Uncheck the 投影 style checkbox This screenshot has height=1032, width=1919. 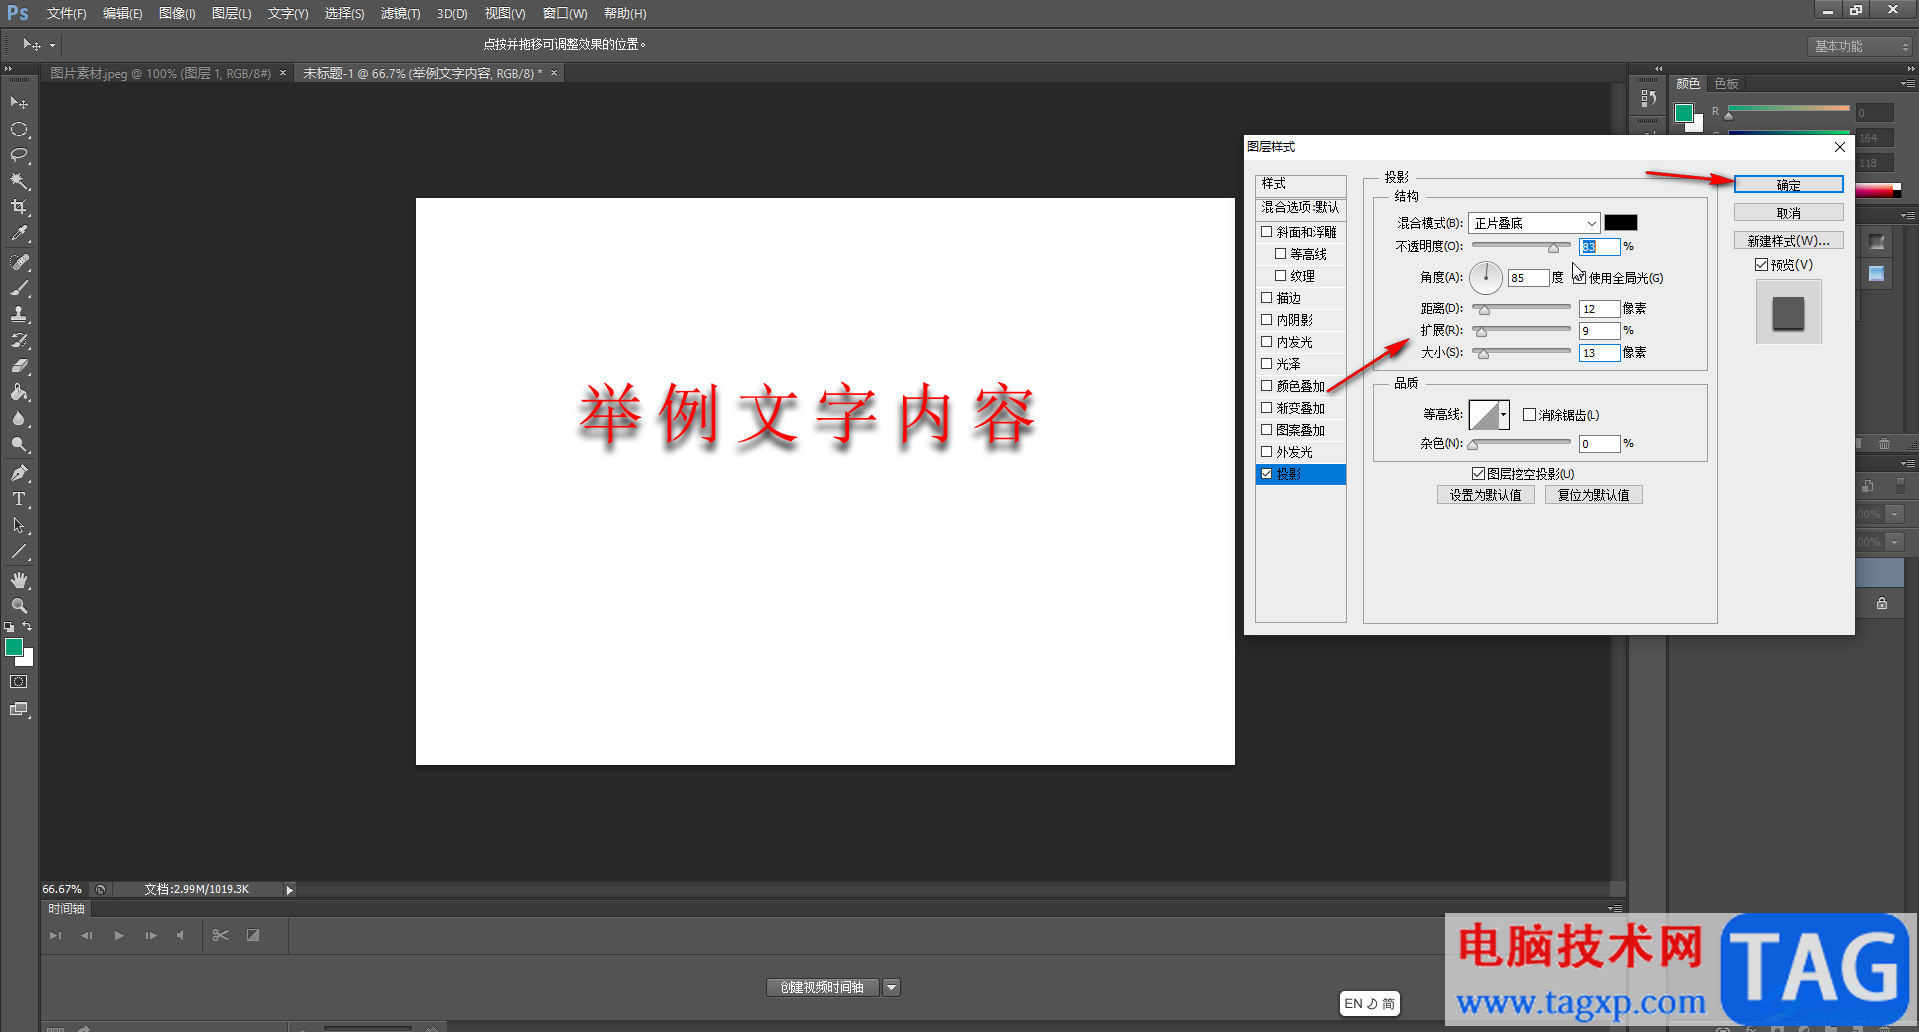point(1267,474)
